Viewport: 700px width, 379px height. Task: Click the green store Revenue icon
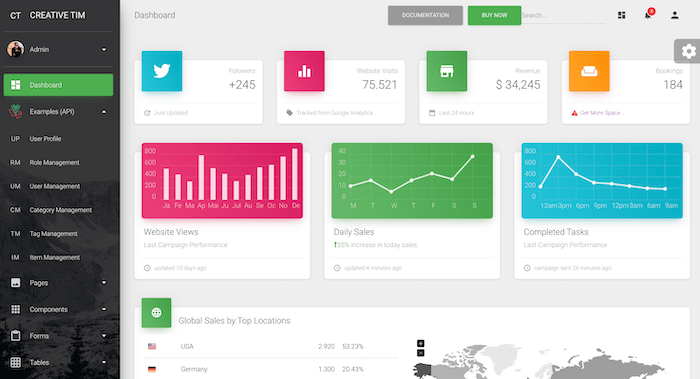click(x=446, y=71)
